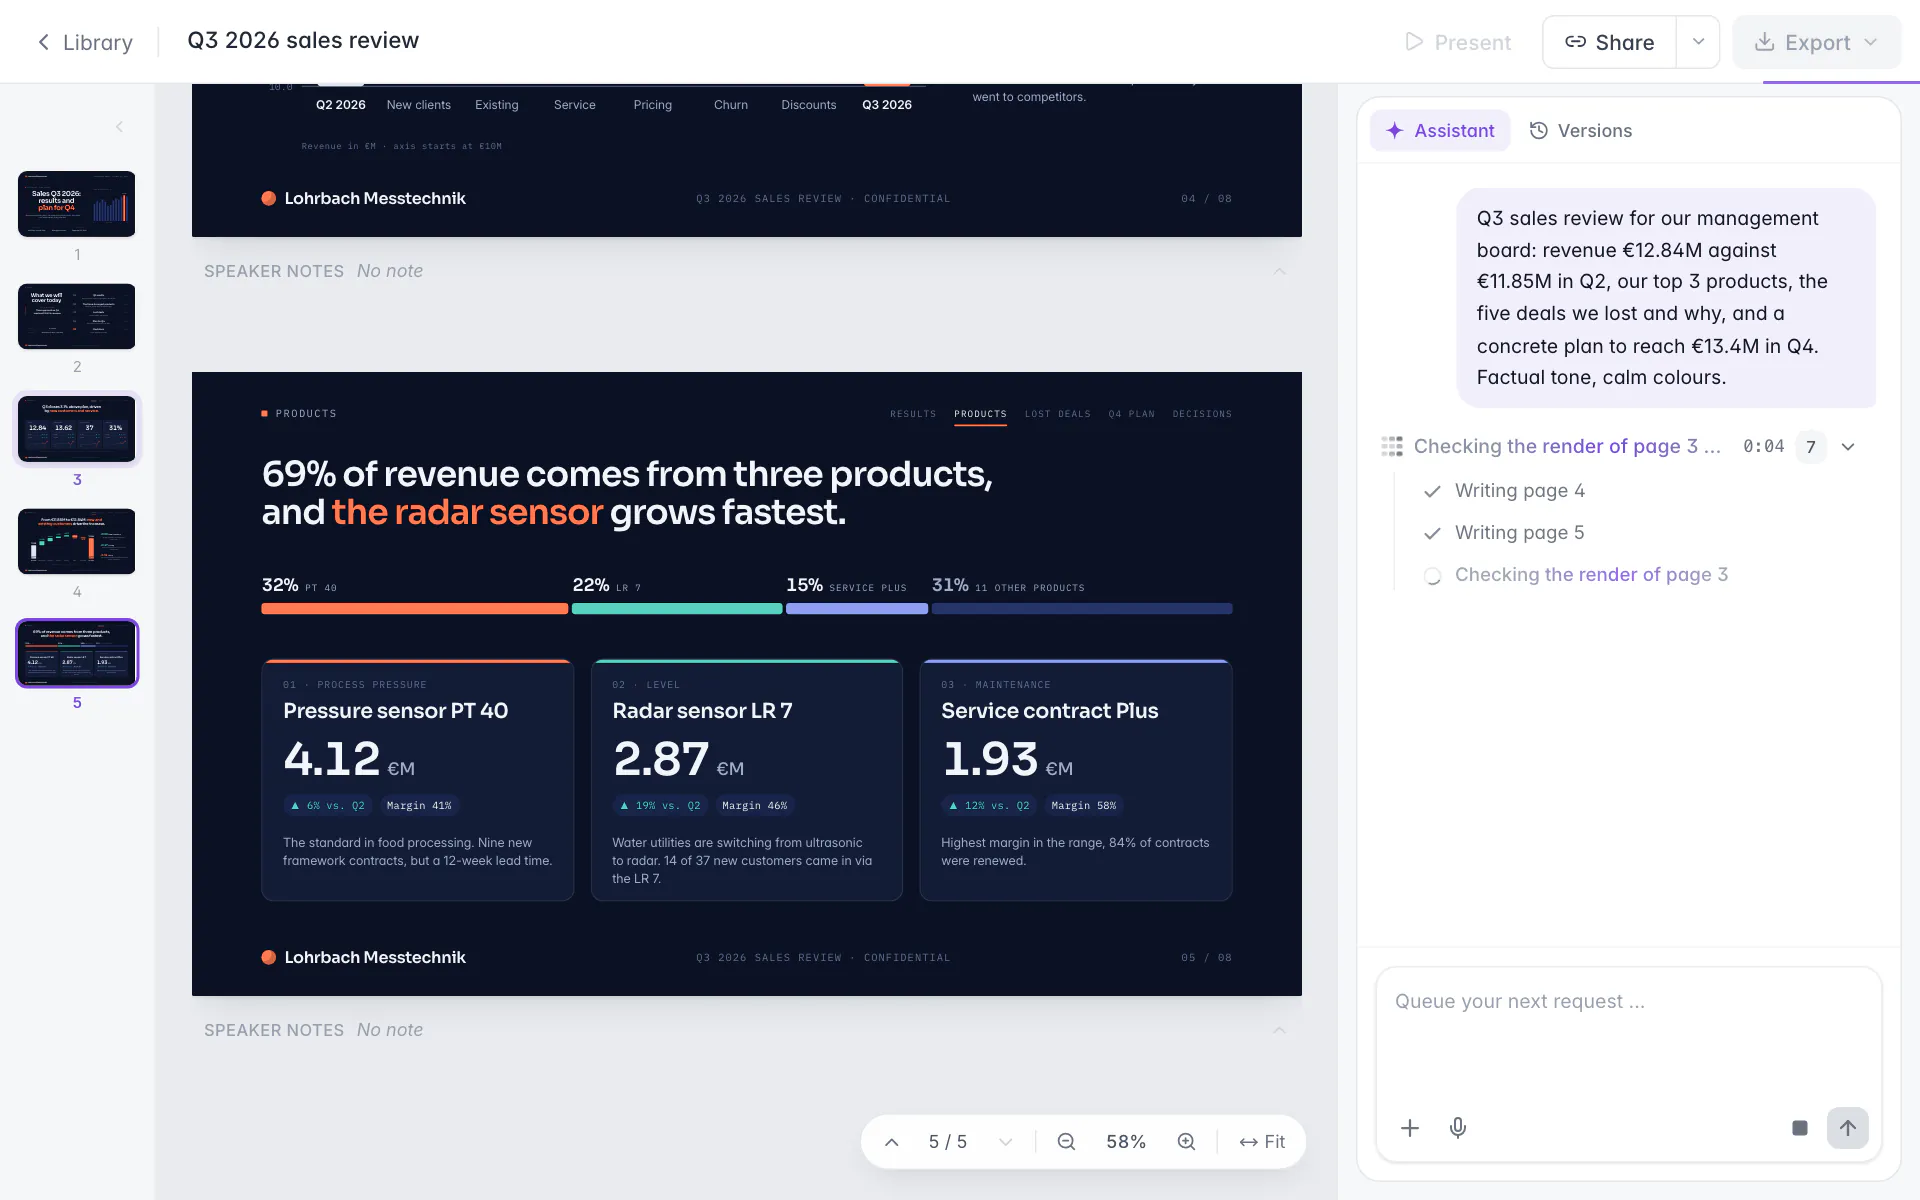Click the send arrow button
This screenshot has width=1920, height=1200.
[1848, 1128]
